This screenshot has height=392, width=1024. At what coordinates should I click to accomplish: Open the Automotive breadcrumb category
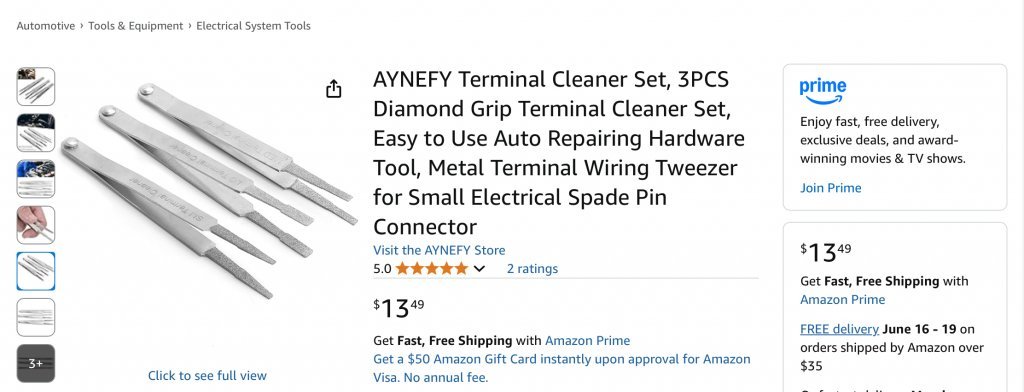pyautogui.click(x=46, y=26)
